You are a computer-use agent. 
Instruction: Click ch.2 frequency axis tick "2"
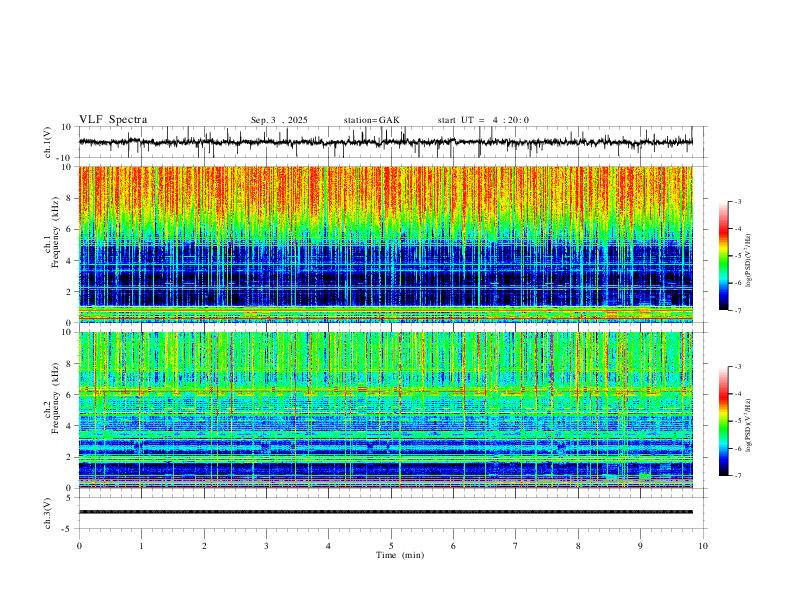click(69, 457)
